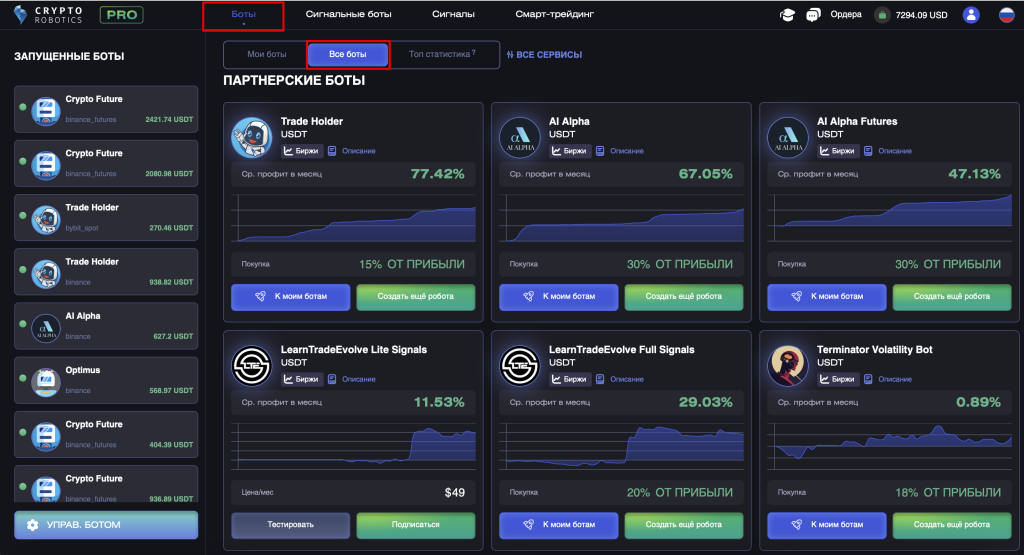Click the AI Alpha Futures card logo
The width and height of the screenshot is (1024, 555).
(788, 138)
